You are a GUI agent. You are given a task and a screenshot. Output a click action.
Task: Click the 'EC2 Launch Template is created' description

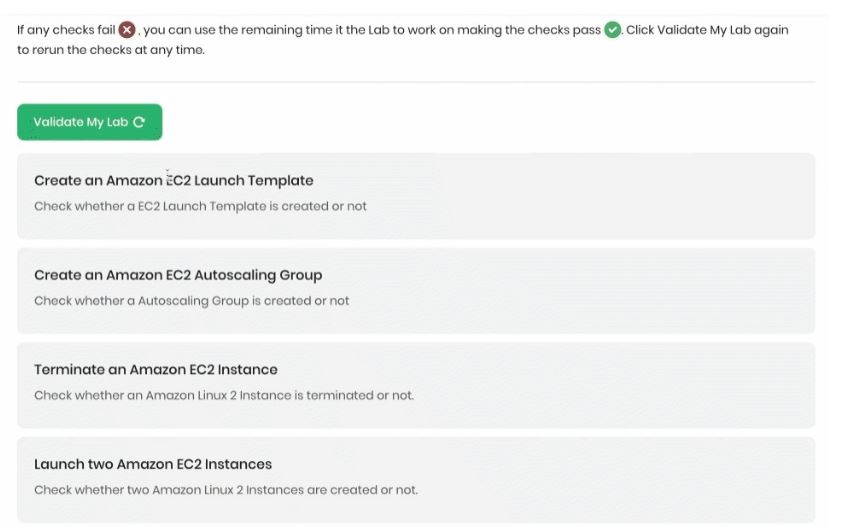pyautogui.click(x=200, y=207)
